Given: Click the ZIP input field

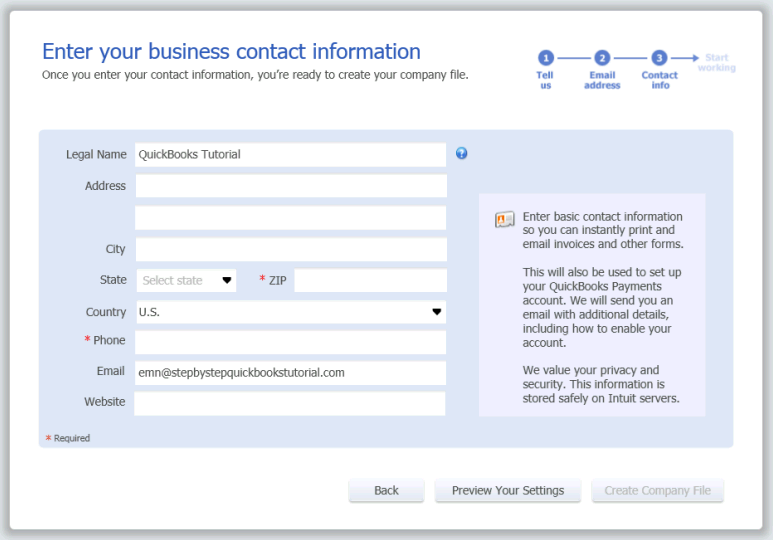Looking at the screenshot, I should (371, 281).
